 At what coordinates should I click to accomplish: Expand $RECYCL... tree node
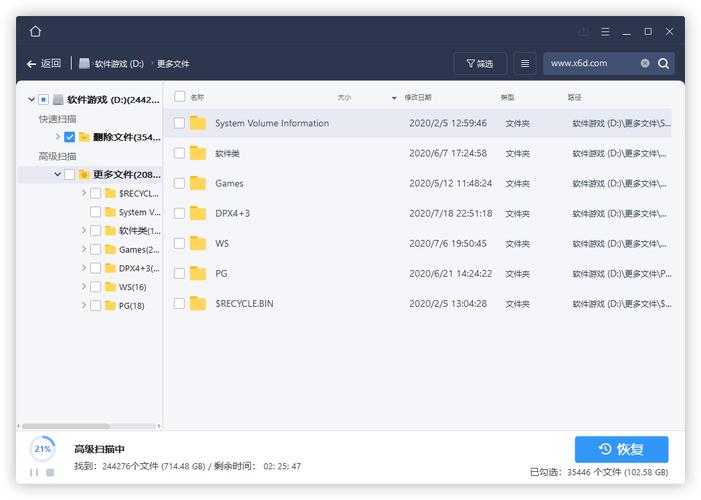[x=84, y=193]
